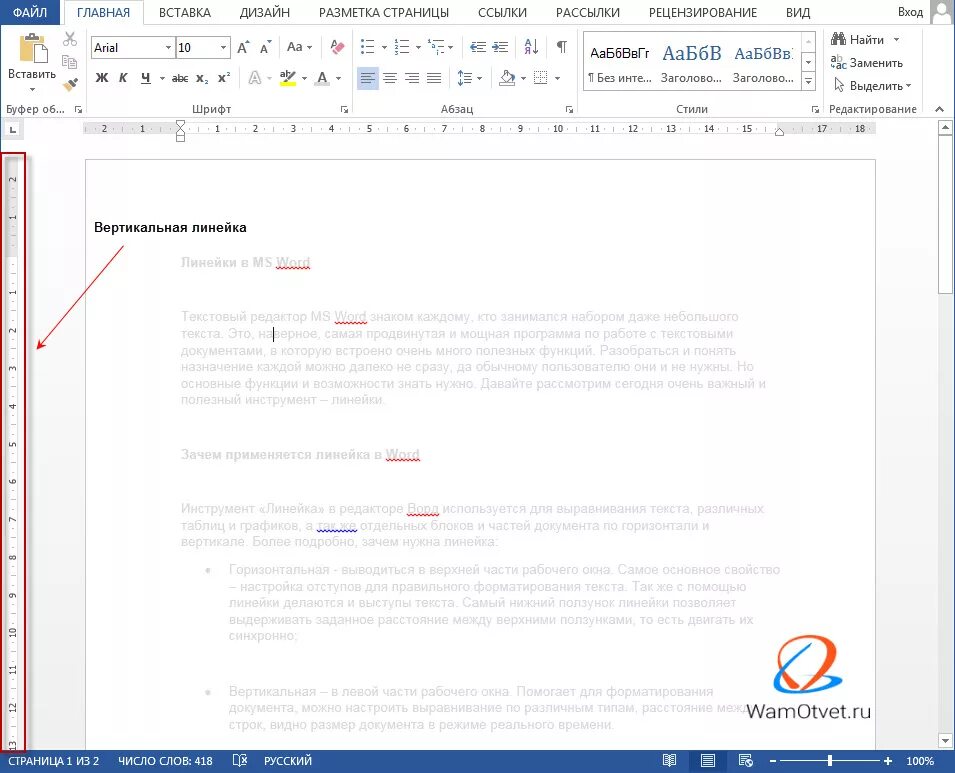Click the text effects letter A icon
955x773 pixels.
(255, 78)
